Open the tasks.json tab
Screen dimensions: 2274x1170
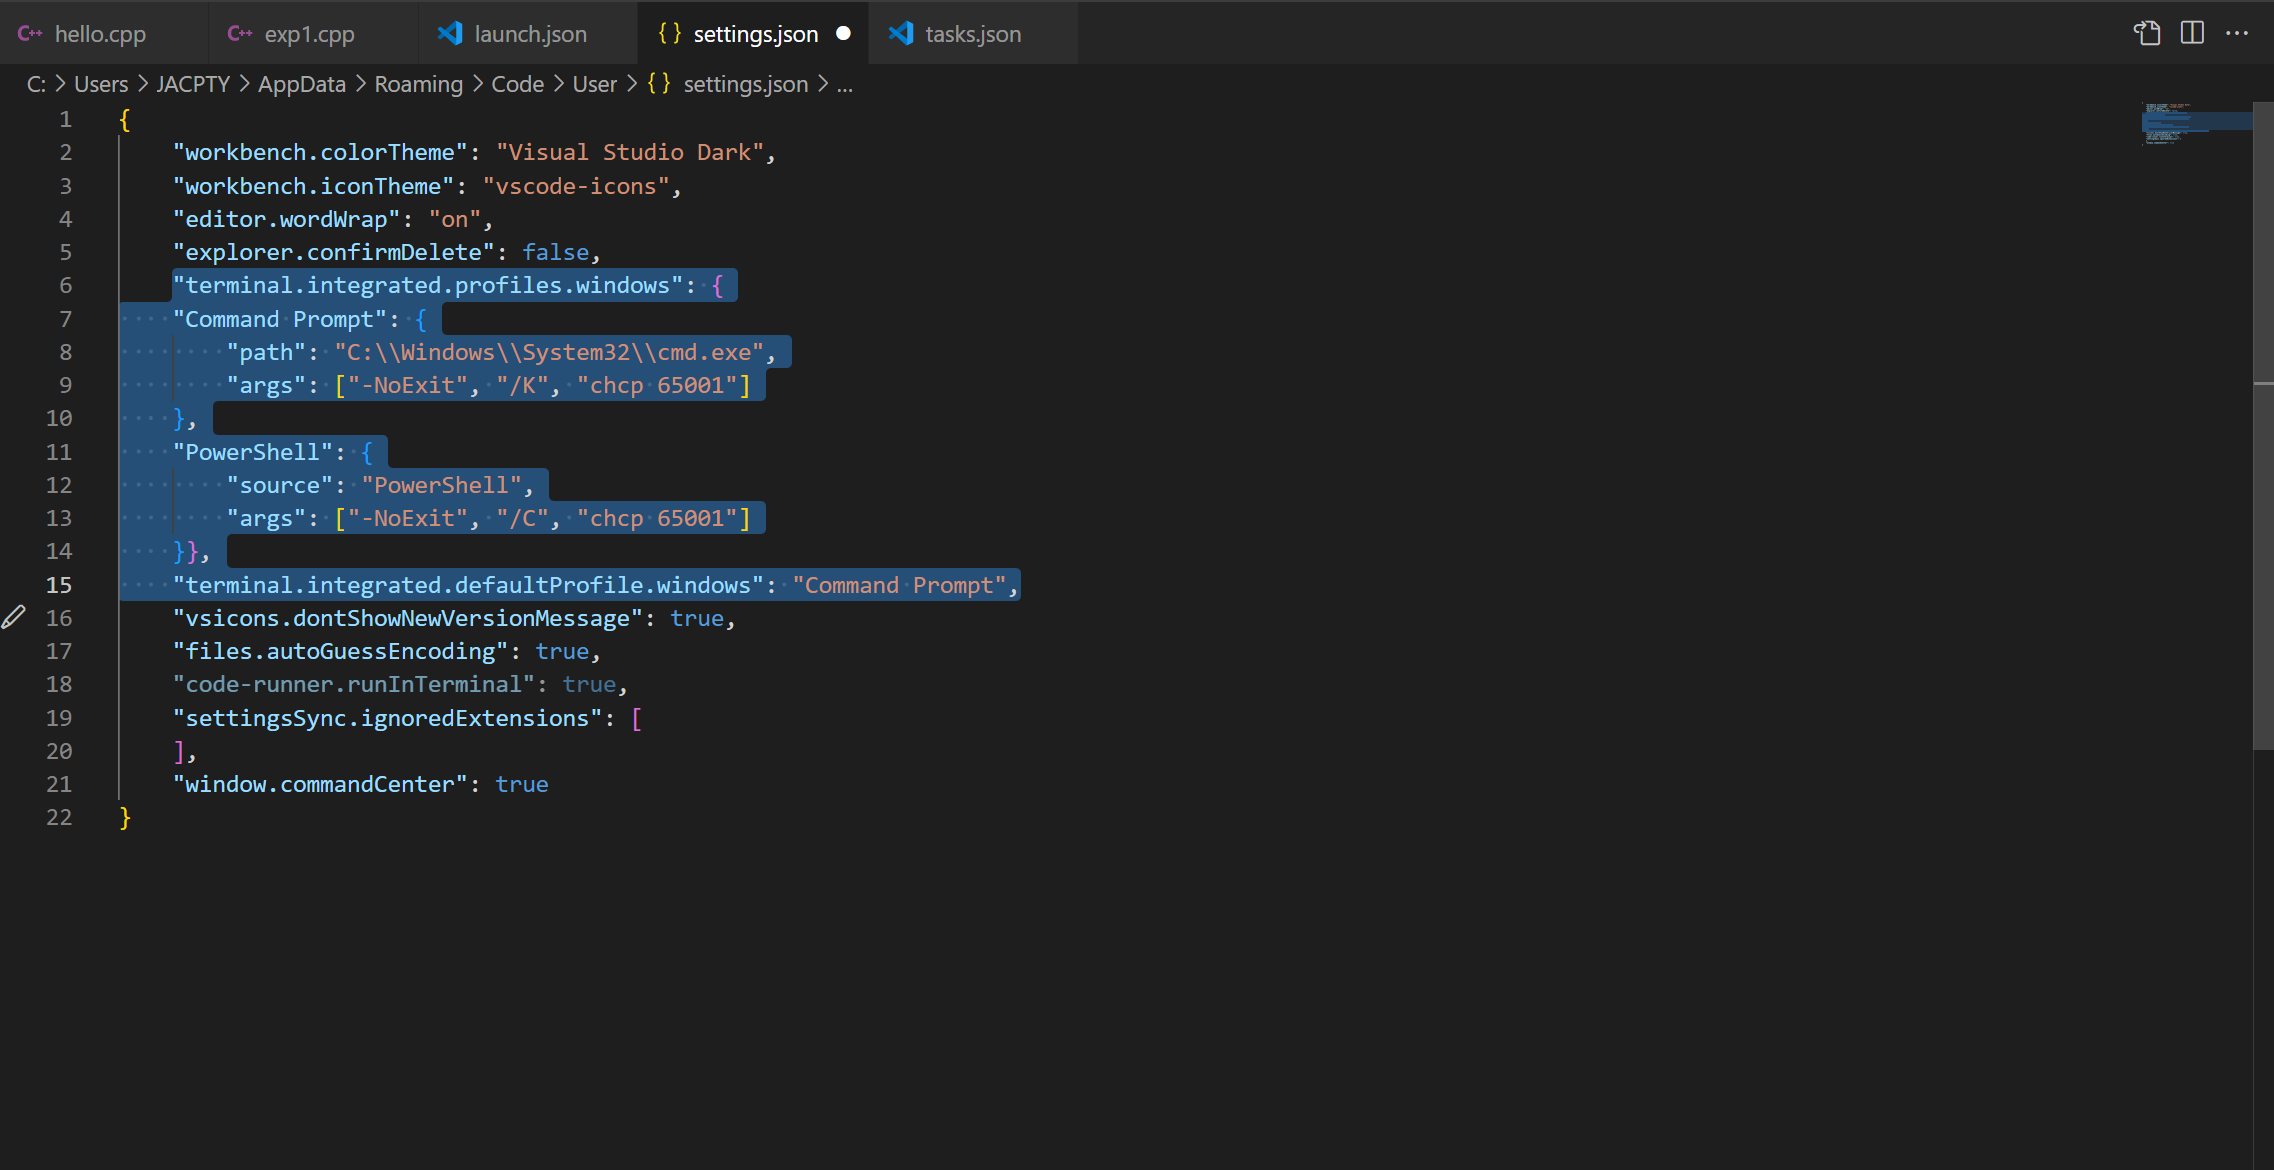click(973, 33)
